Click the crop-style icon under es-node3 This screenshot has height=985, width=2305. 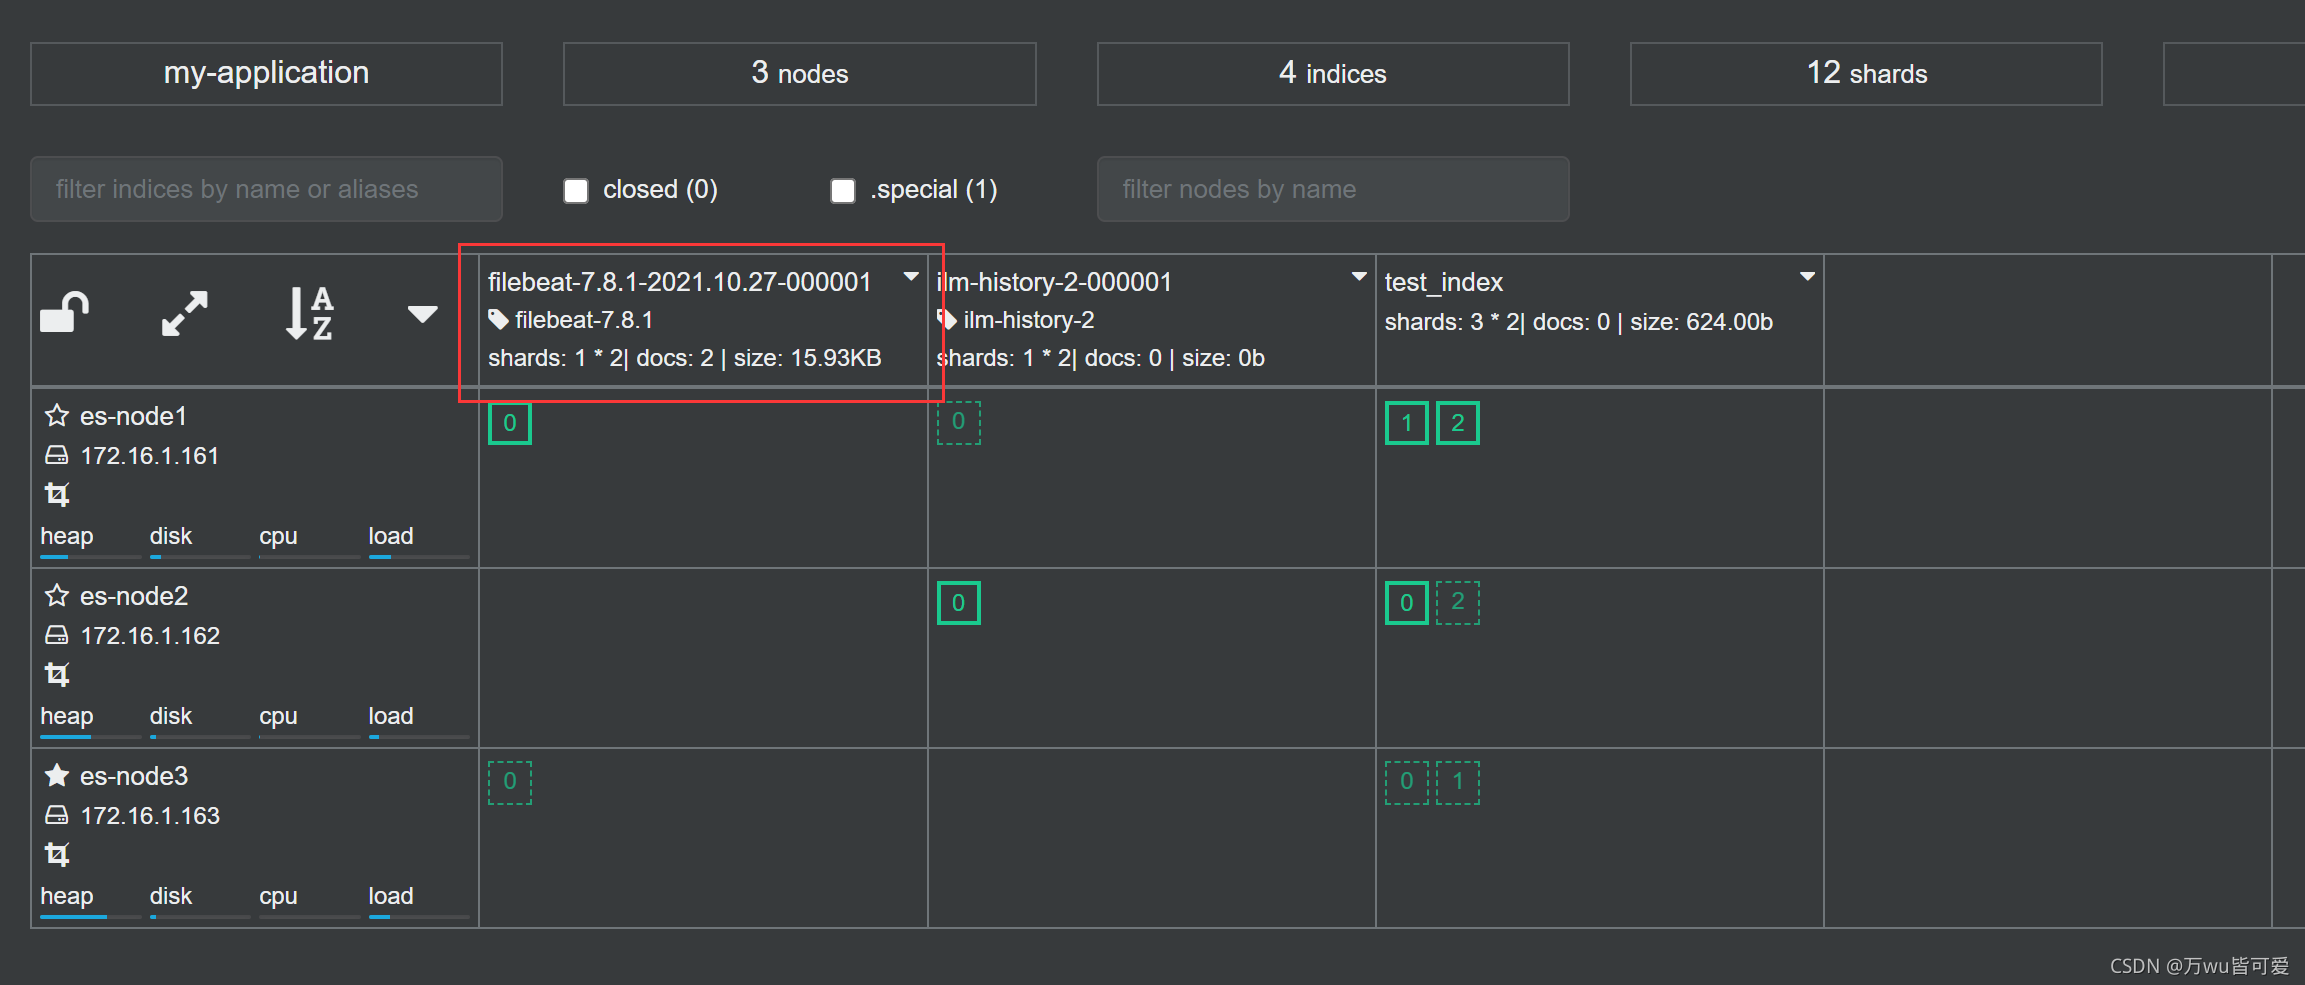point(57,854)
